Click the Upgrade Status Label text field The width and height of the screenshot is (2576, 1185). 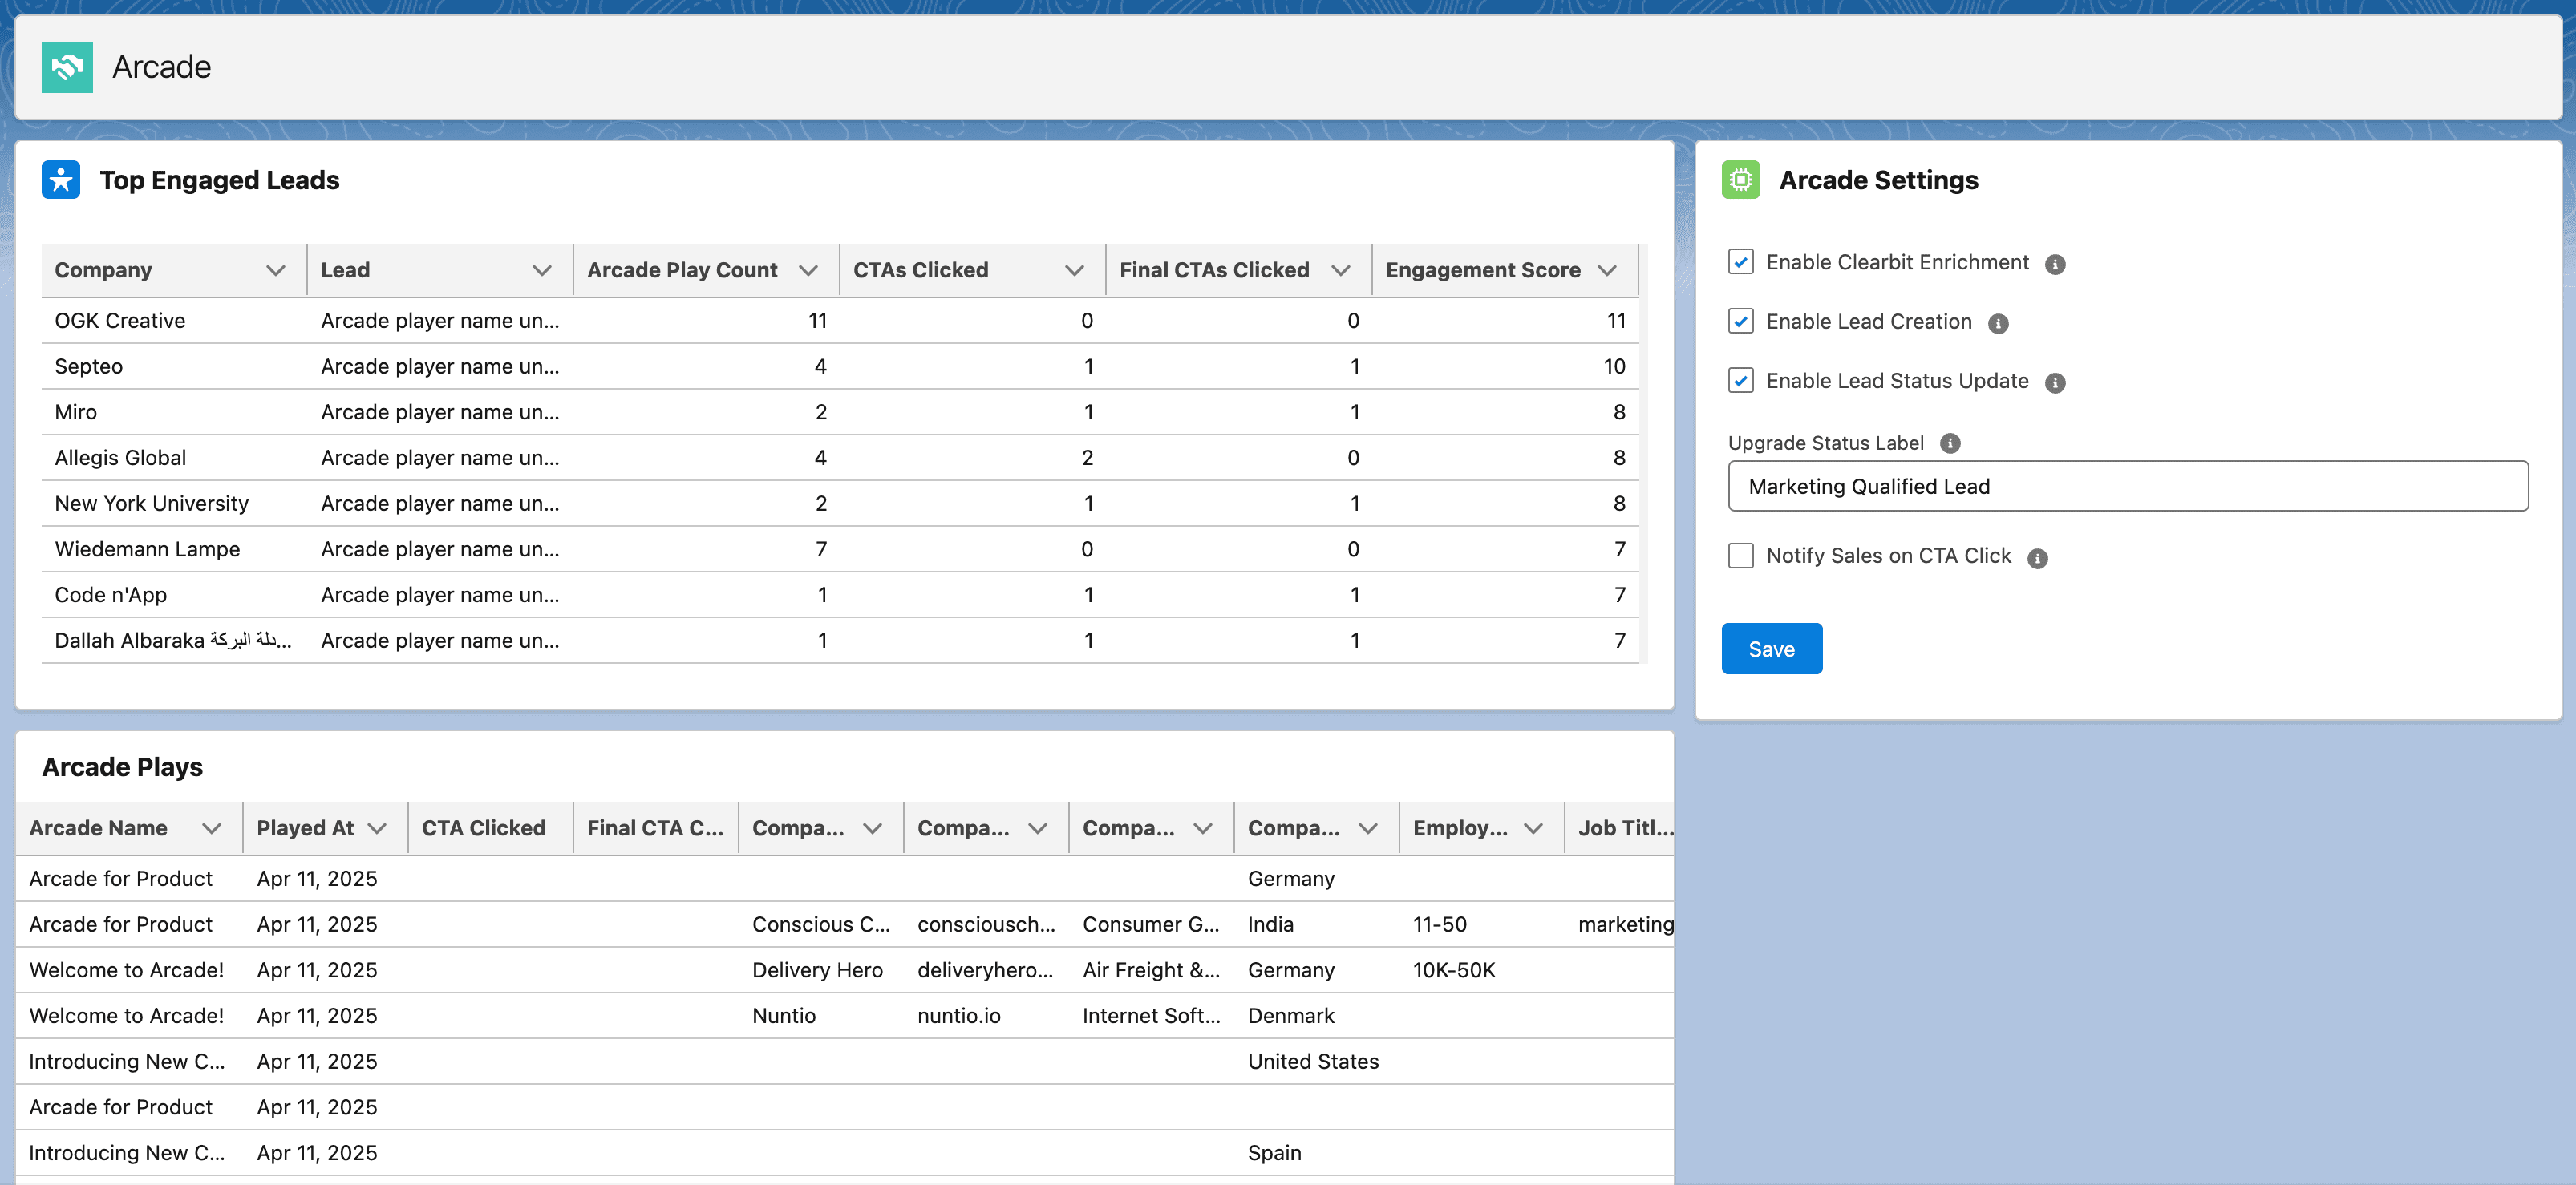pos(2128,486)
